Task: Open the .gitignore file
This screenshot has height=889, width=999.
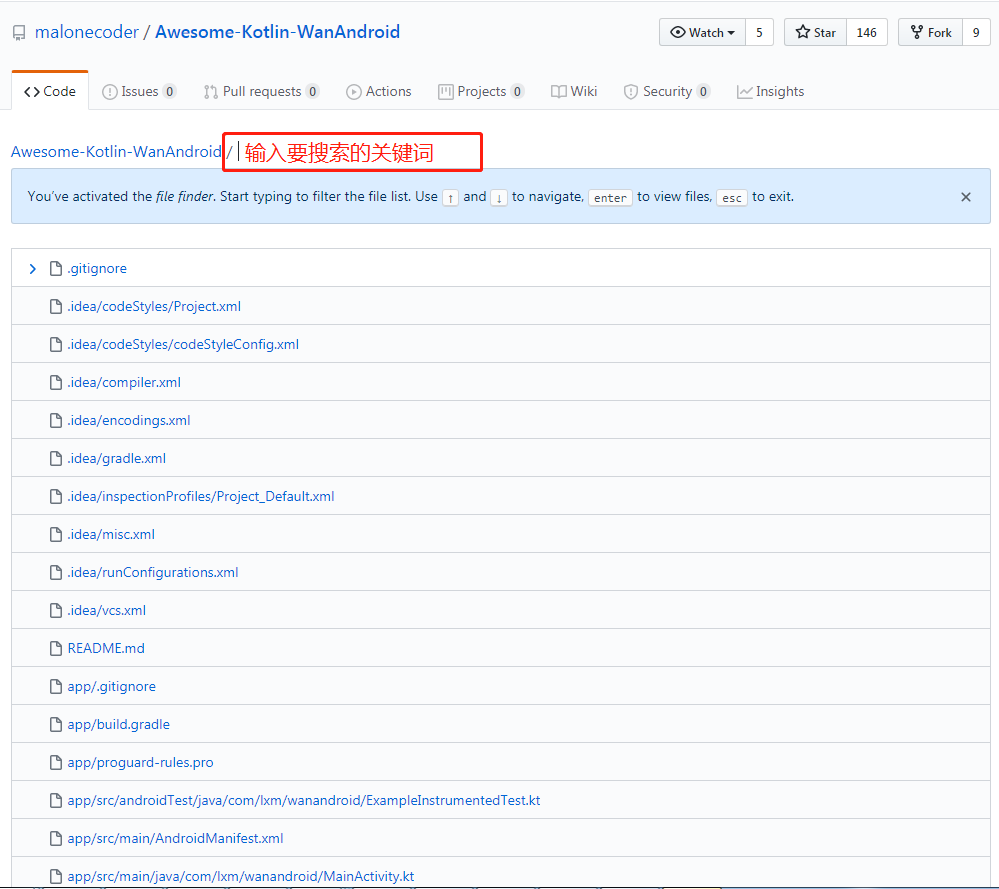Action: pos(97,268)
